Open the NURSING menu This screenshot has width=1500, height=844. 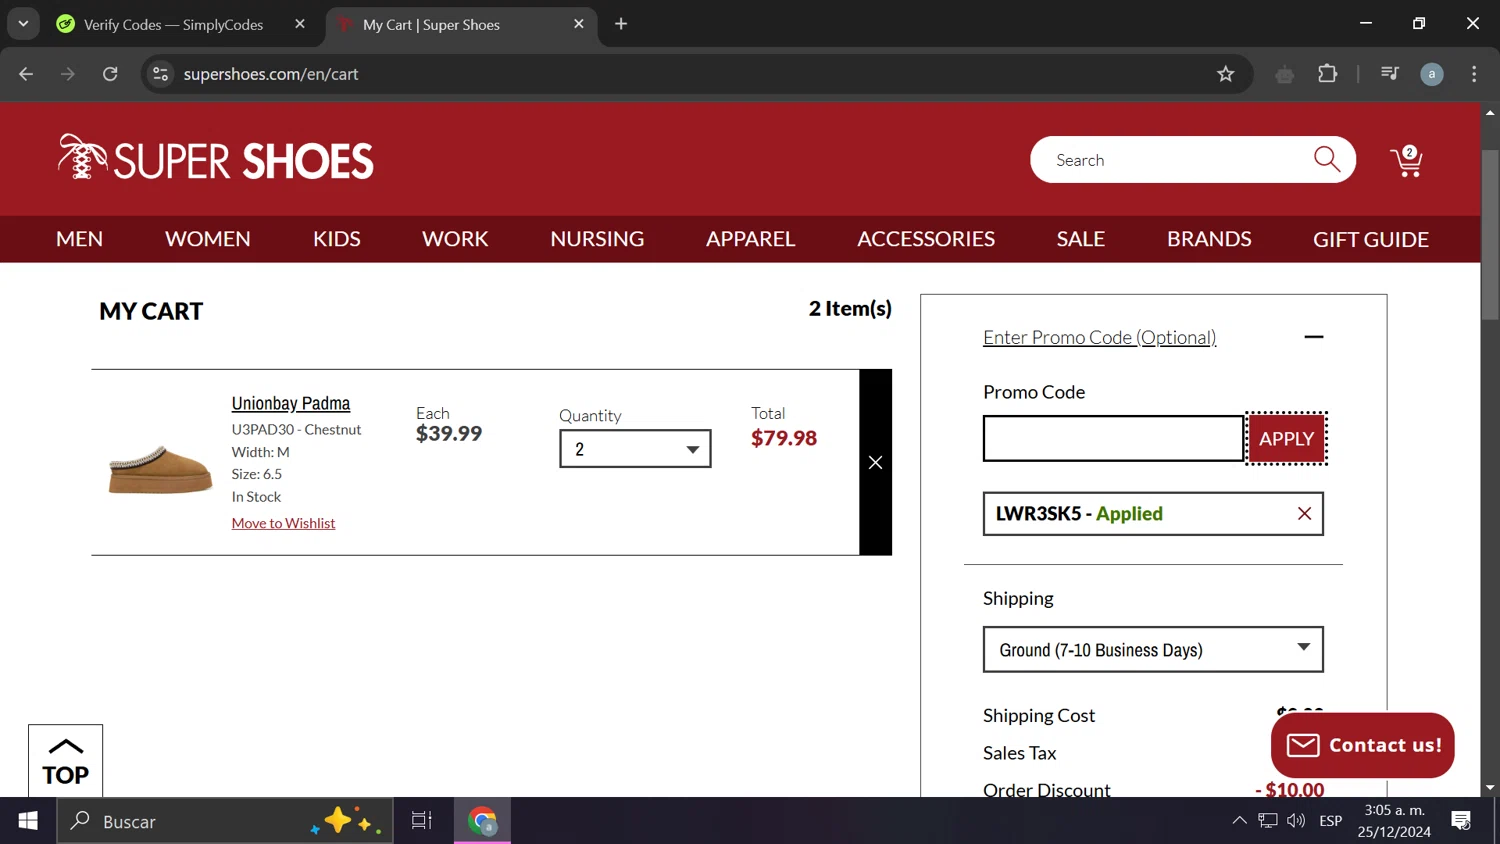coord(597,239)
